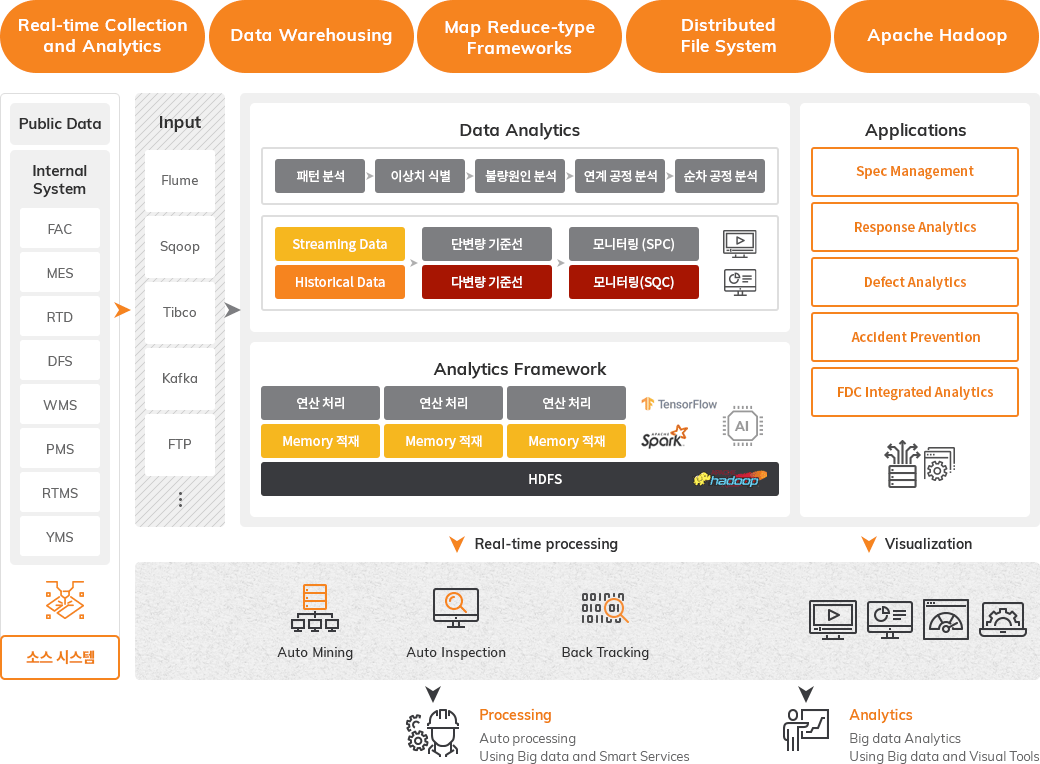Viewport: 1040px width, 764px height.
Task: Select the gauge icon under Visualization
Action: 945,619
